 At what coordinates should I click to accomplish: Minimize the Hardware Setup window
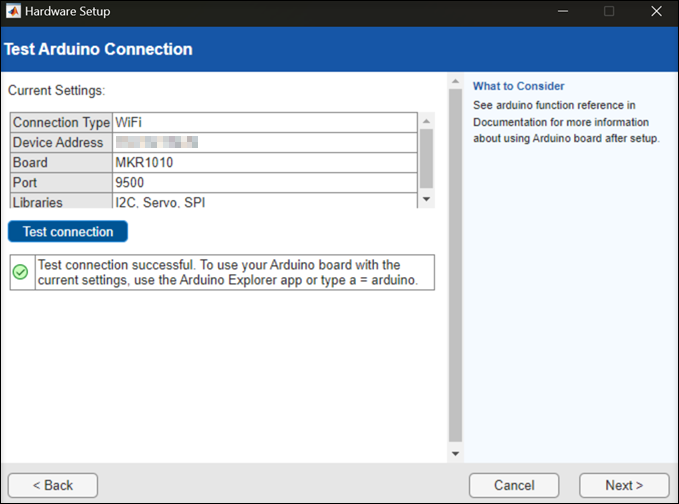[x=563, y=12]
